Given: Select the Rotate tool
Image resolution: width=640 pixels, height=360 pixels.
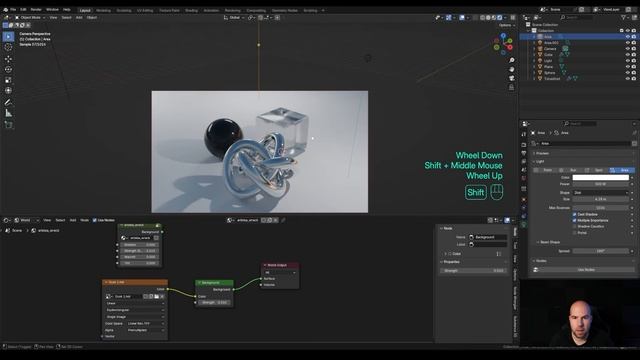Looking at the screenshot, I should [9, 69].
